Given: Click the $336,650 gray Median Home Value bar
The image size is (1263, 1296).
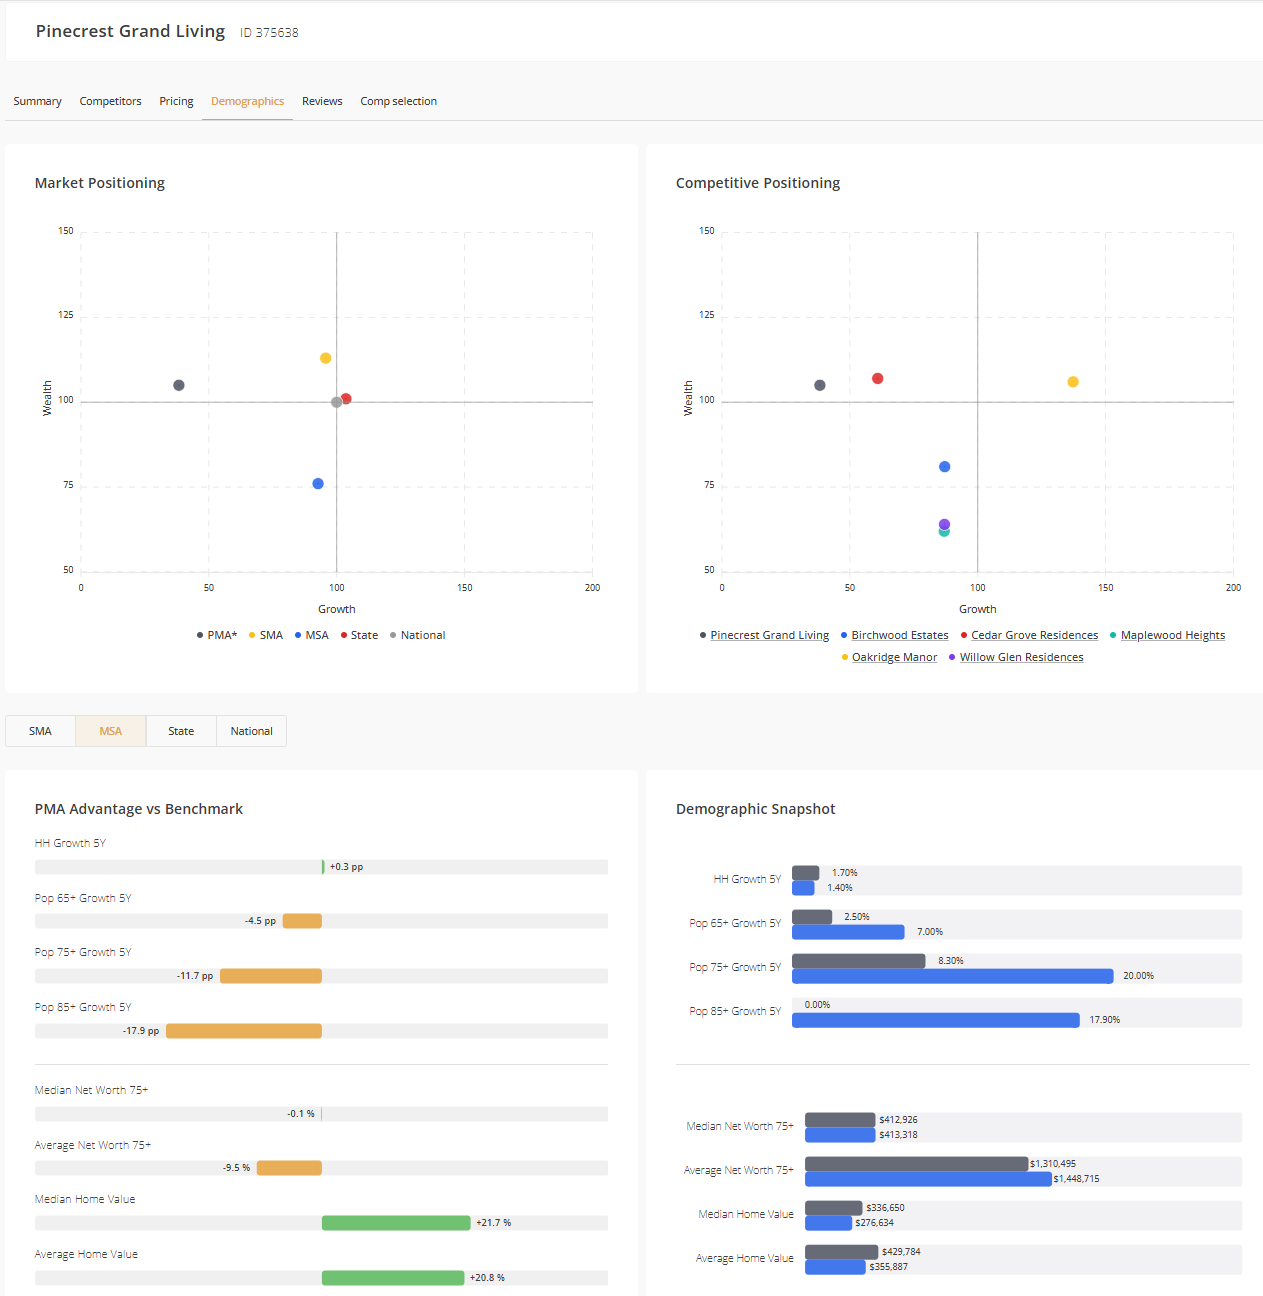Looking at the screenshot, I should coord(834,1208).
